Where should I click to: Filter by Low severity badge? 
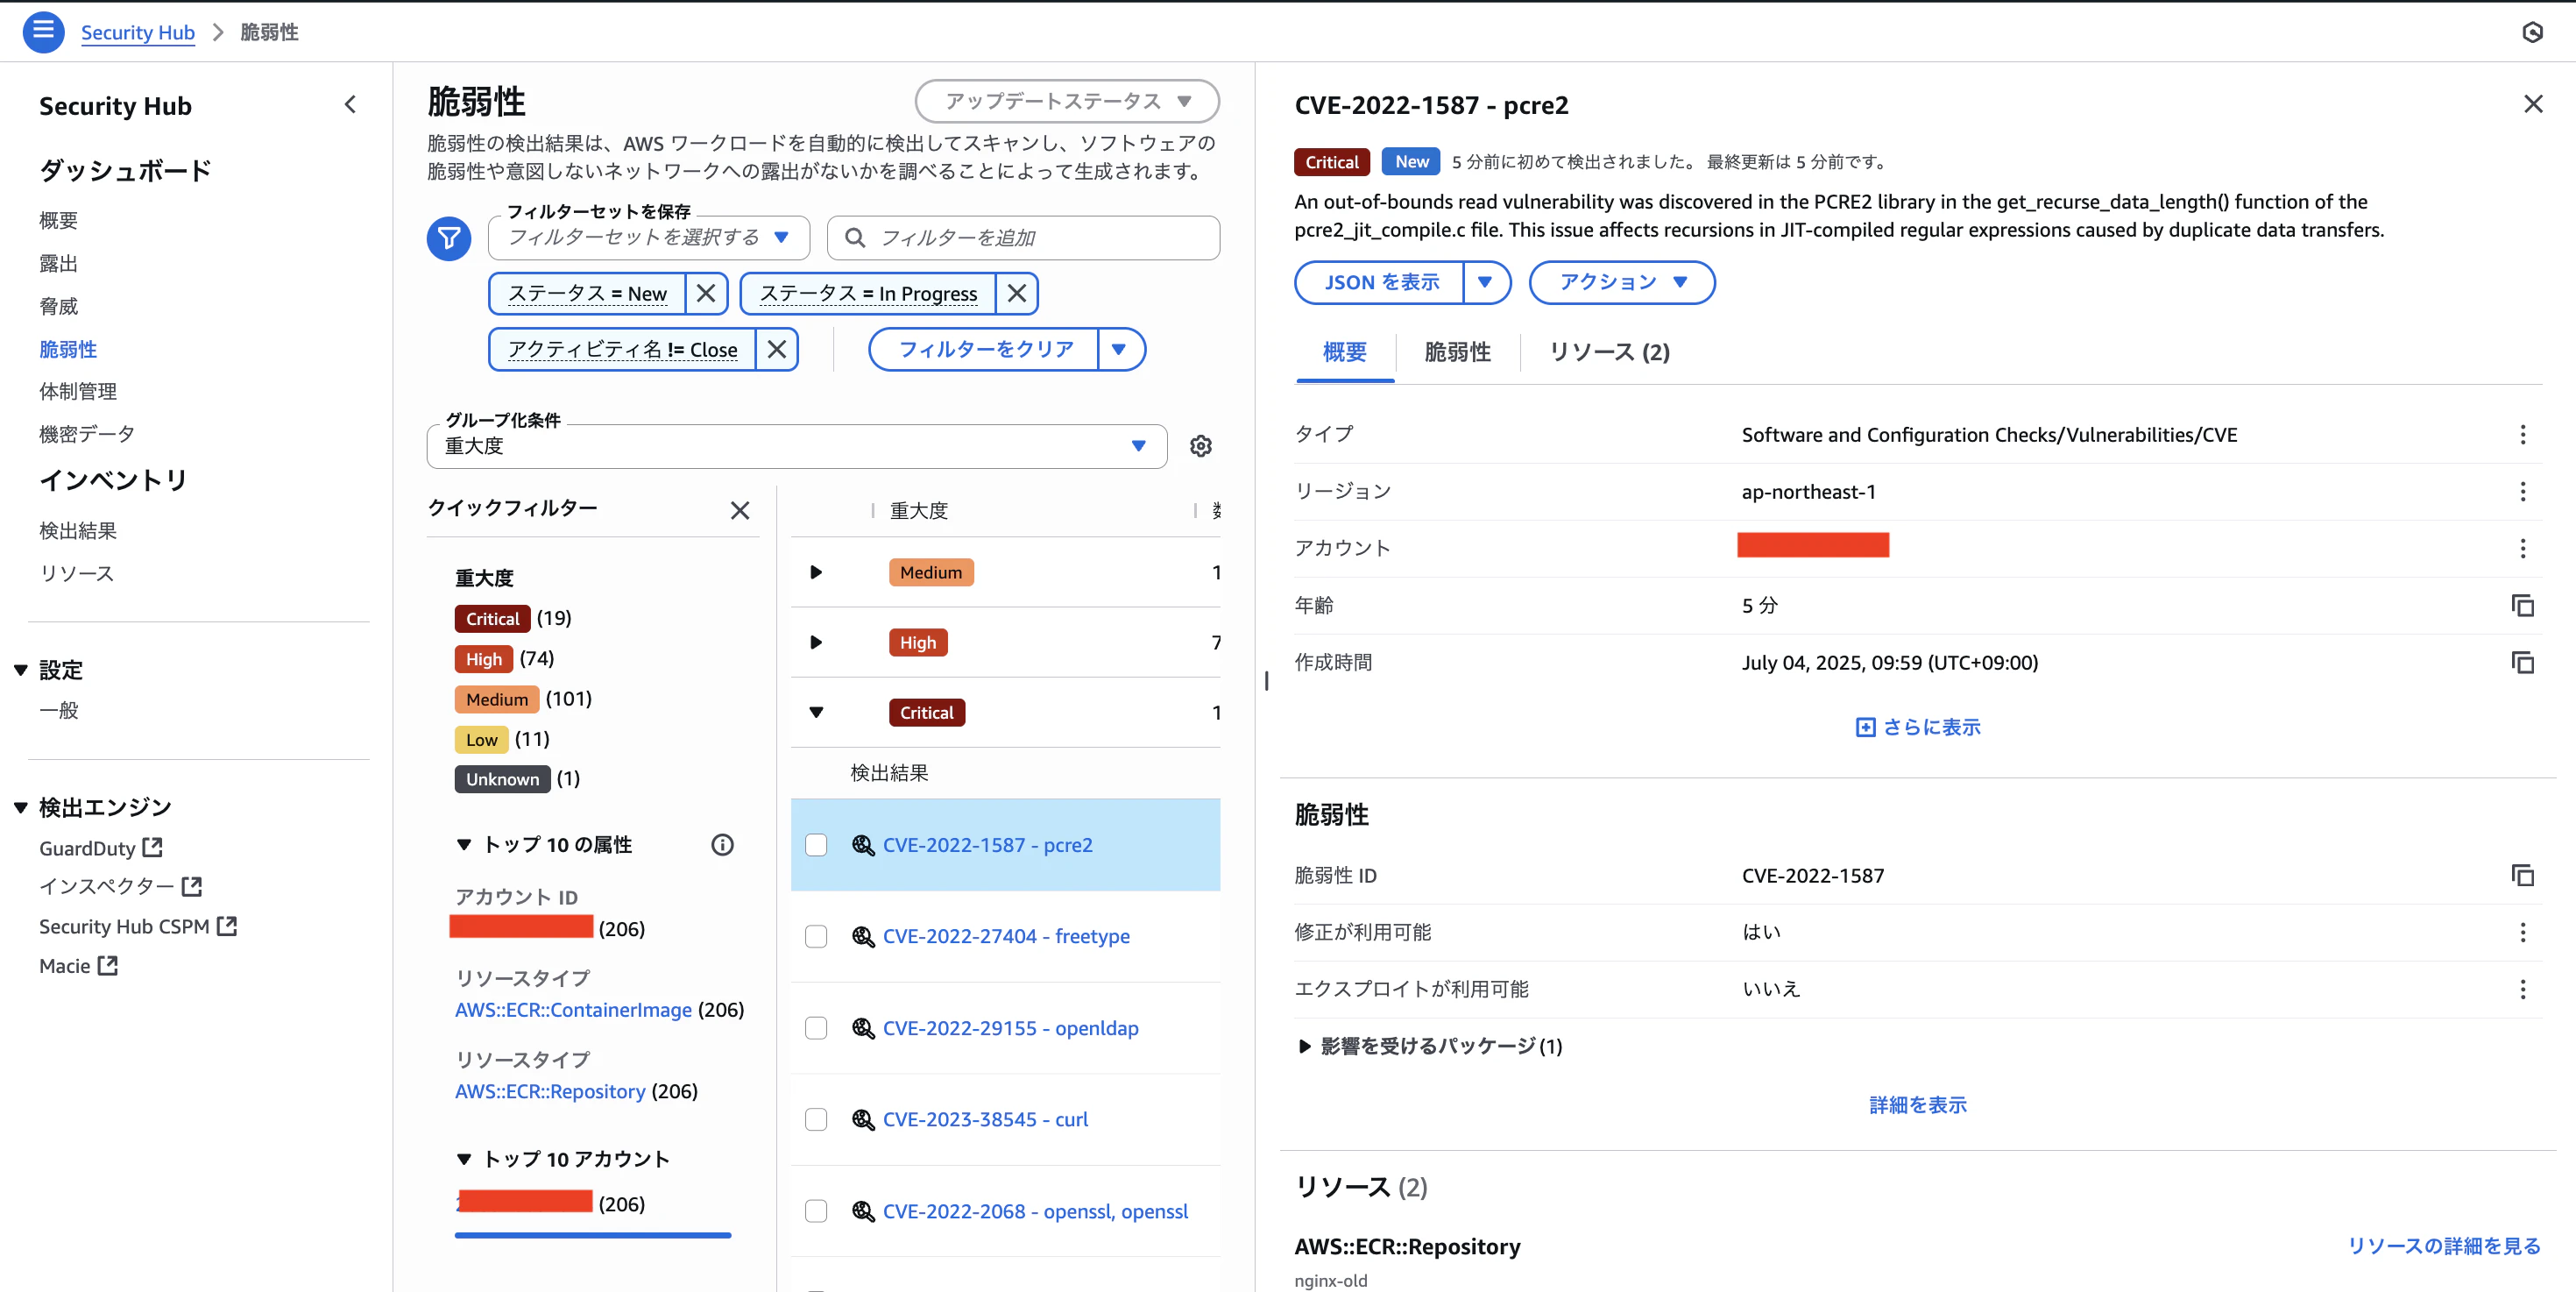[481, 739]
